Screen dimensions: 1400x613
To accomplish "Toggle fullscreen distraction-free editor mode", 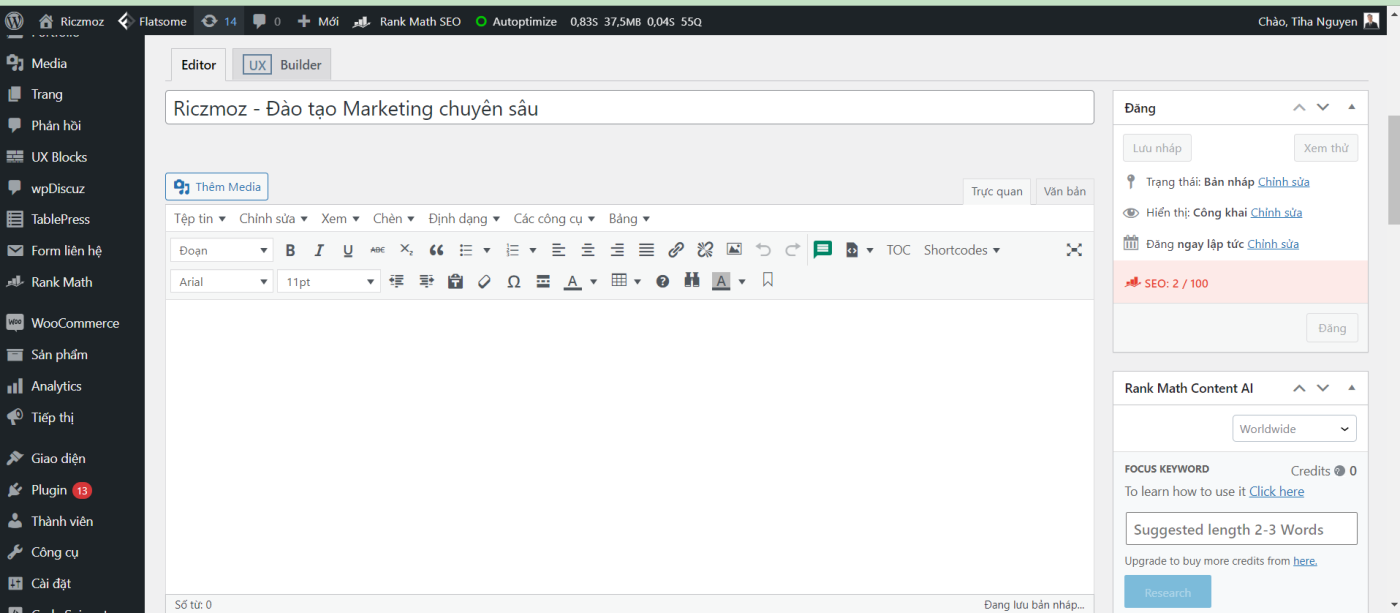I will tap(1074, 250).
